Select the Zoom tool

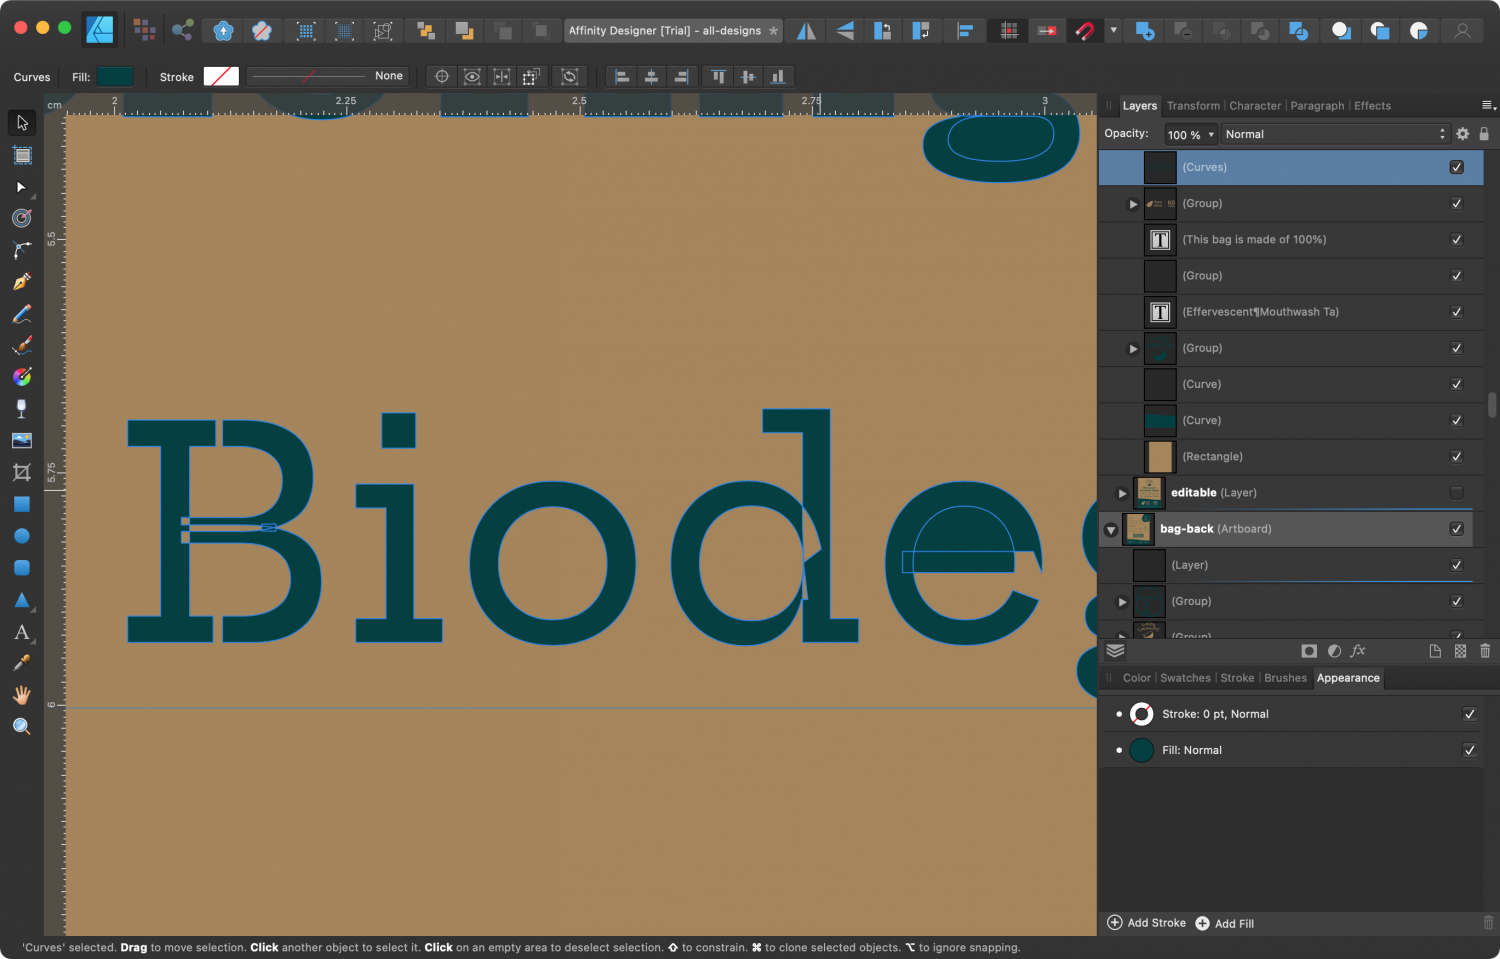pyautogui.click(x=21, y=726)
